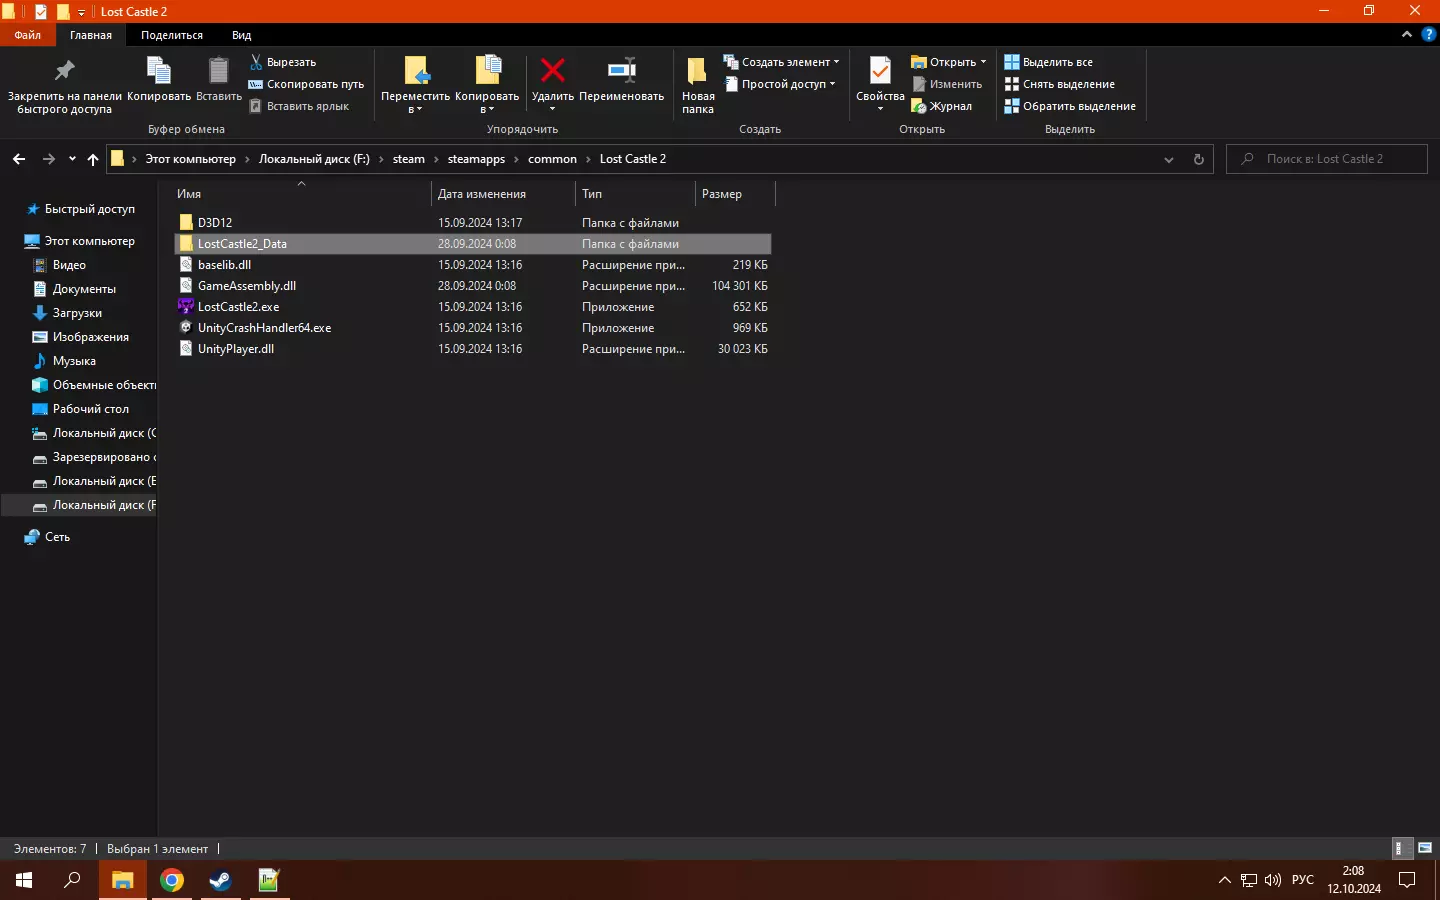Switch to details view icon in status bar
Screen dimensions: 1440x900
[x=1402, y=848]
